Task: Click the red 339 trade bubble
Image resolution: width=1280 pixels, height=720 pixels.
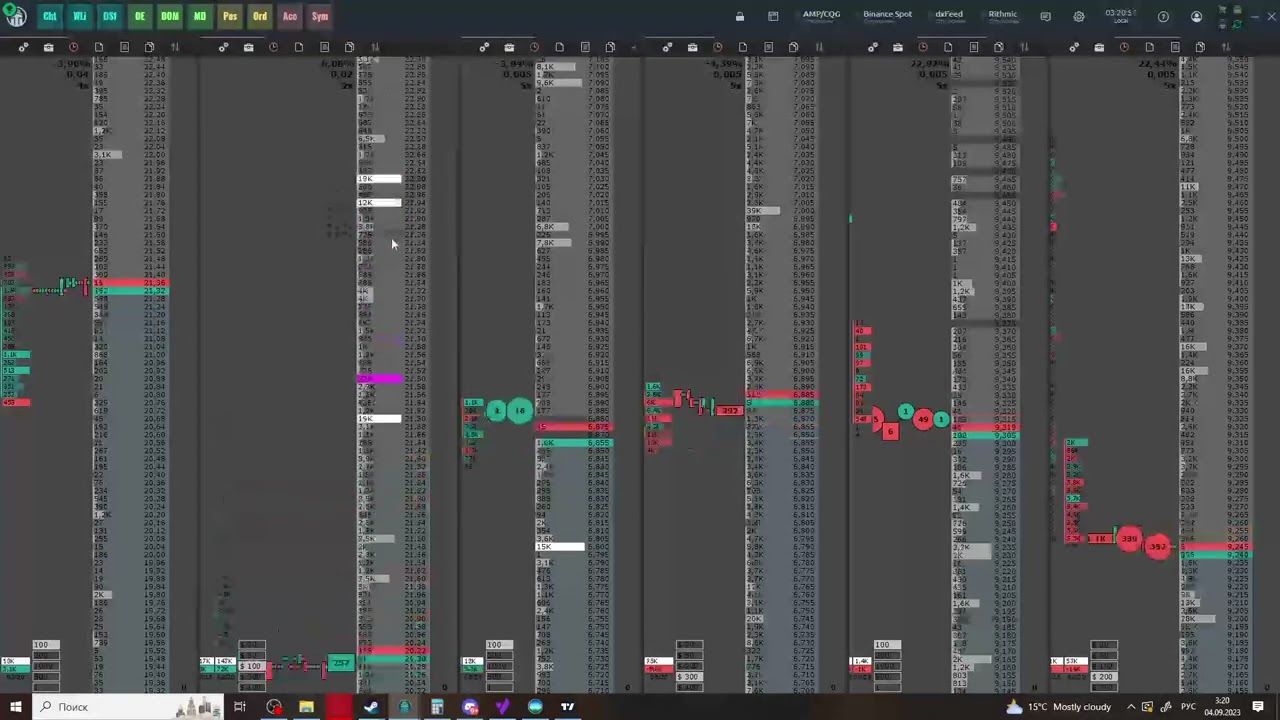Action: [x=1129, y=539]
